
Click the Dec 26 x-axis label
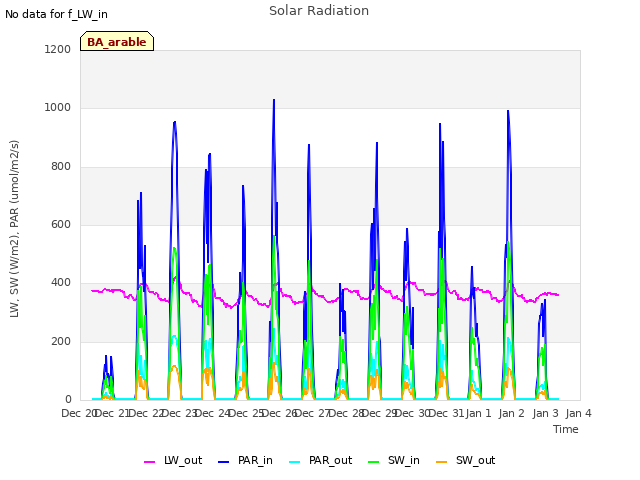coord(280,413)
